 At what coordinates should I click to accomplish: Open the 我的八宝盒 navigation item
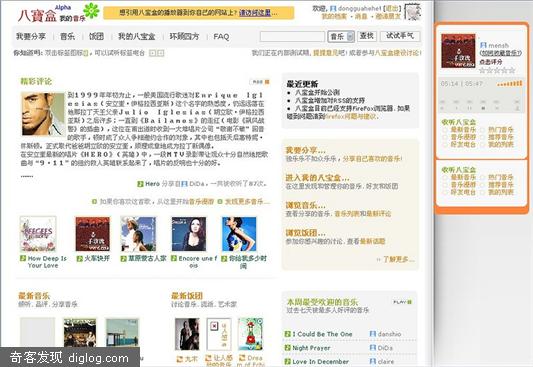(137, 36)
